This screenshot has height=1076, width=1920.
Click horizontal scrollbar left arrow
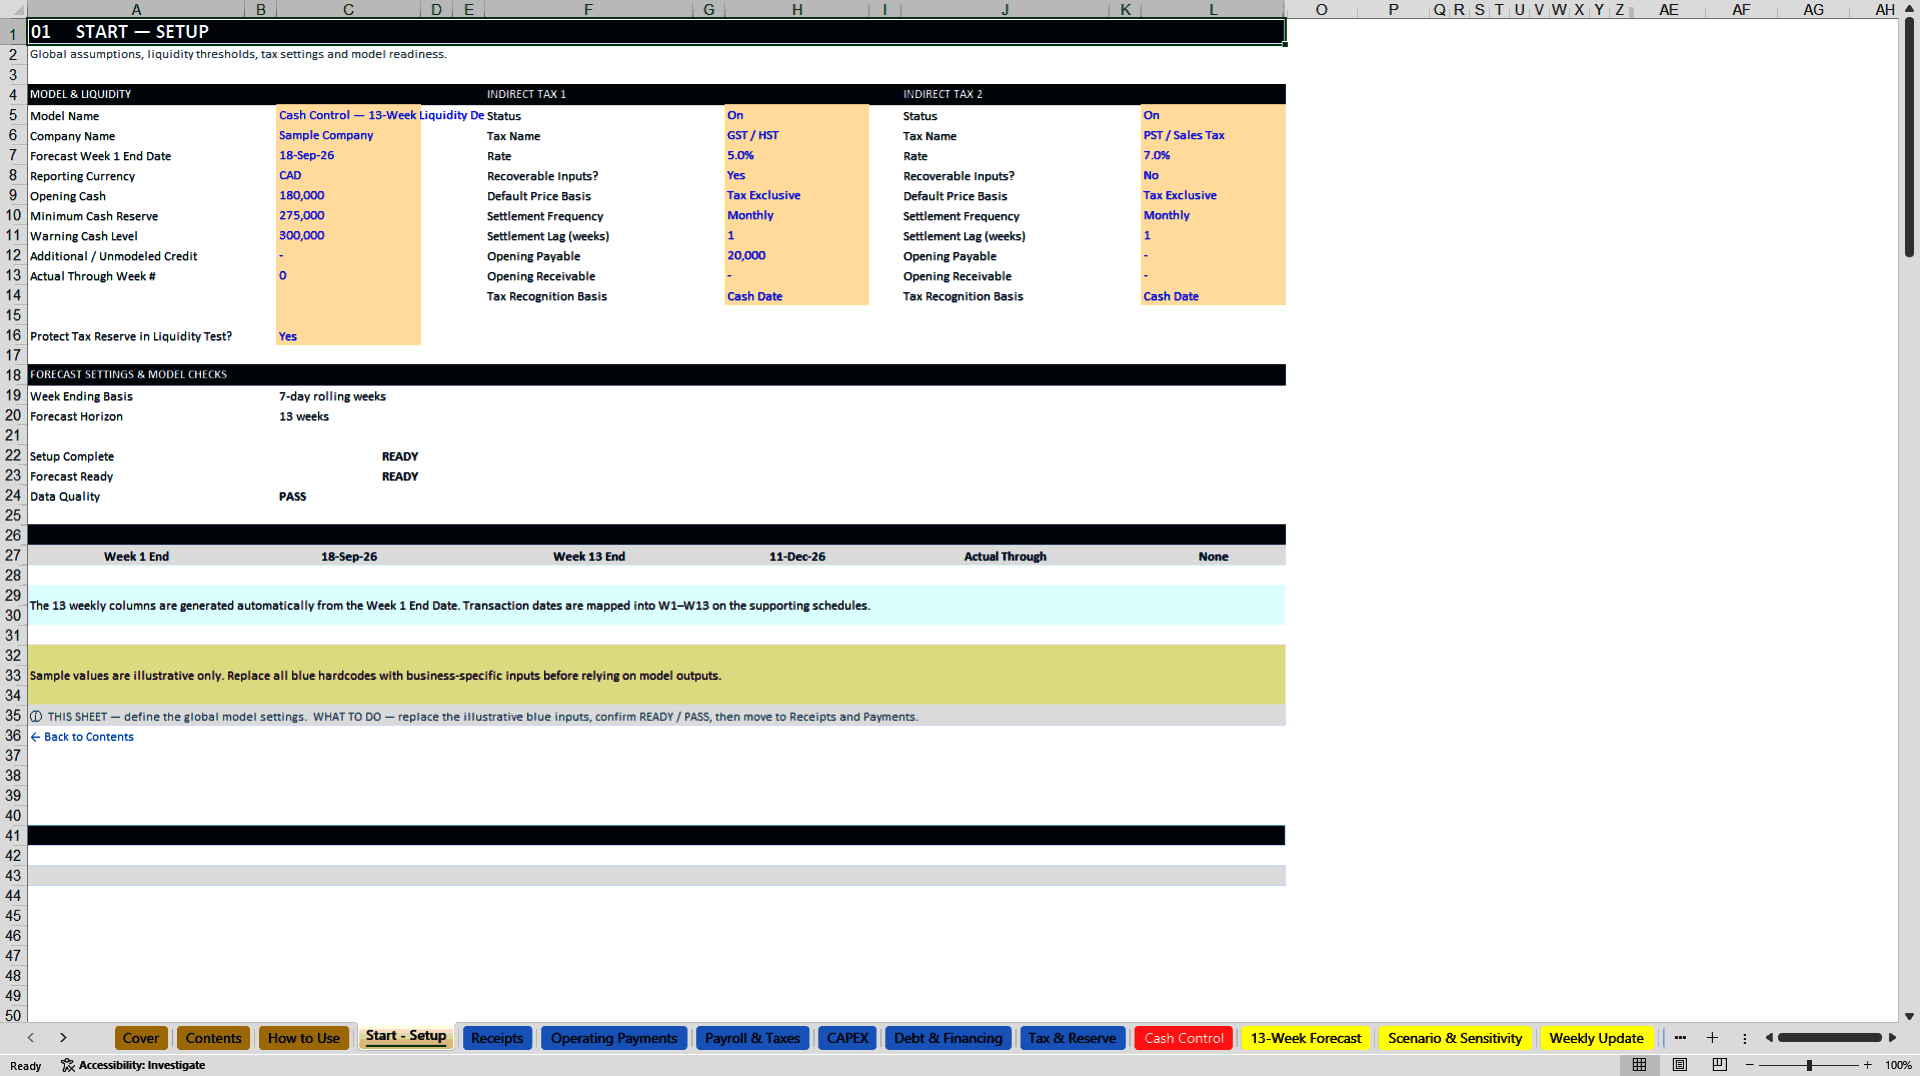pyautogui.click(x=1769, y=1038)
